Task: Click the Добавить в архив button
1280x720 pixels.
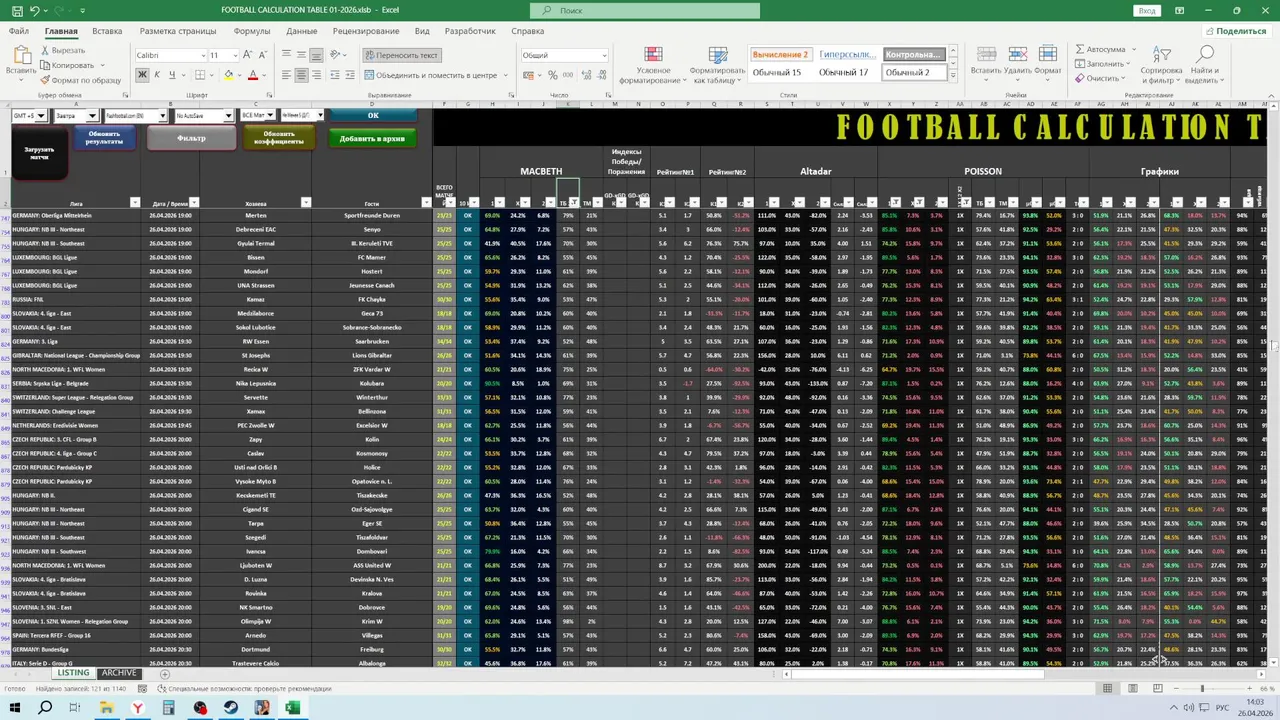Action: 372,139
